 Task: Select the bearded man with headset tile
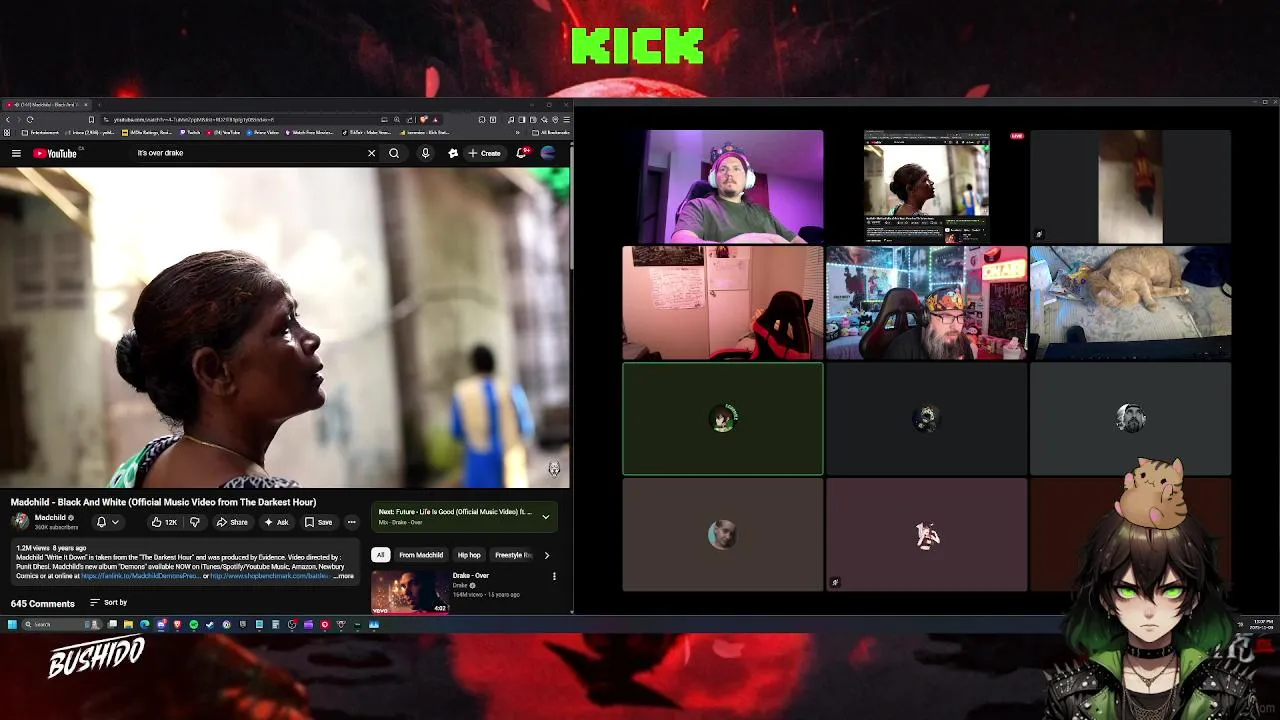(926, 302)
